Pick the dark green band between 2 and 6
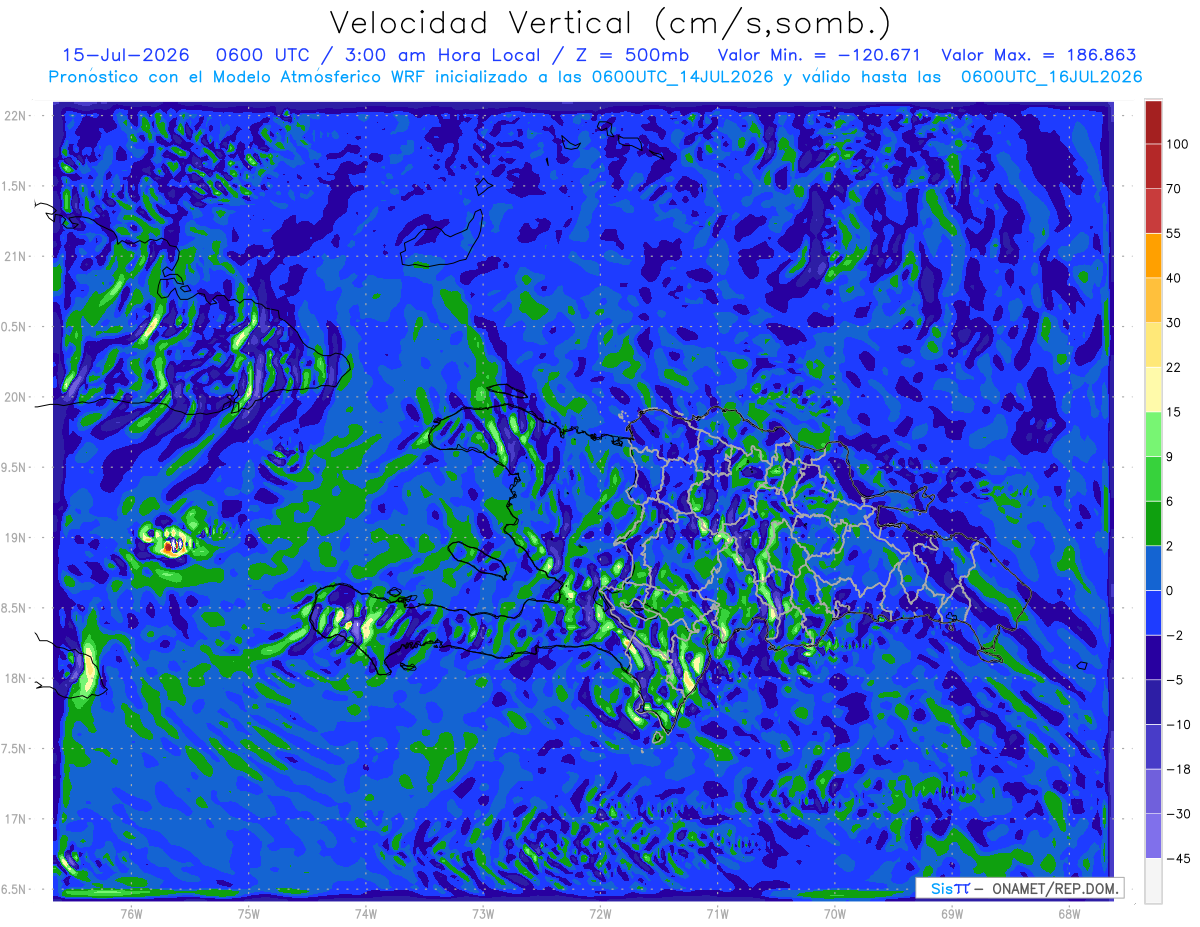This screenshot has width=1200, height=927. coord(1153,523)
